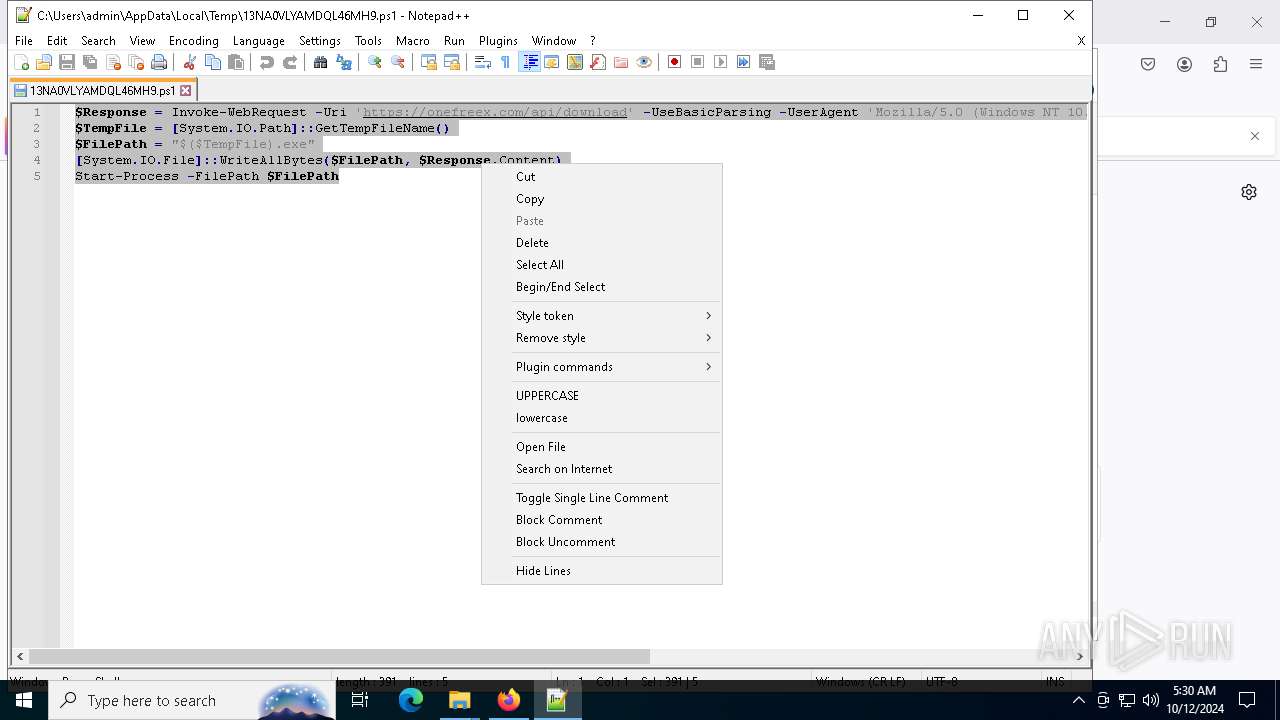Open the Replace toolbar icon

pyautogui.click(x=344, y=62)
